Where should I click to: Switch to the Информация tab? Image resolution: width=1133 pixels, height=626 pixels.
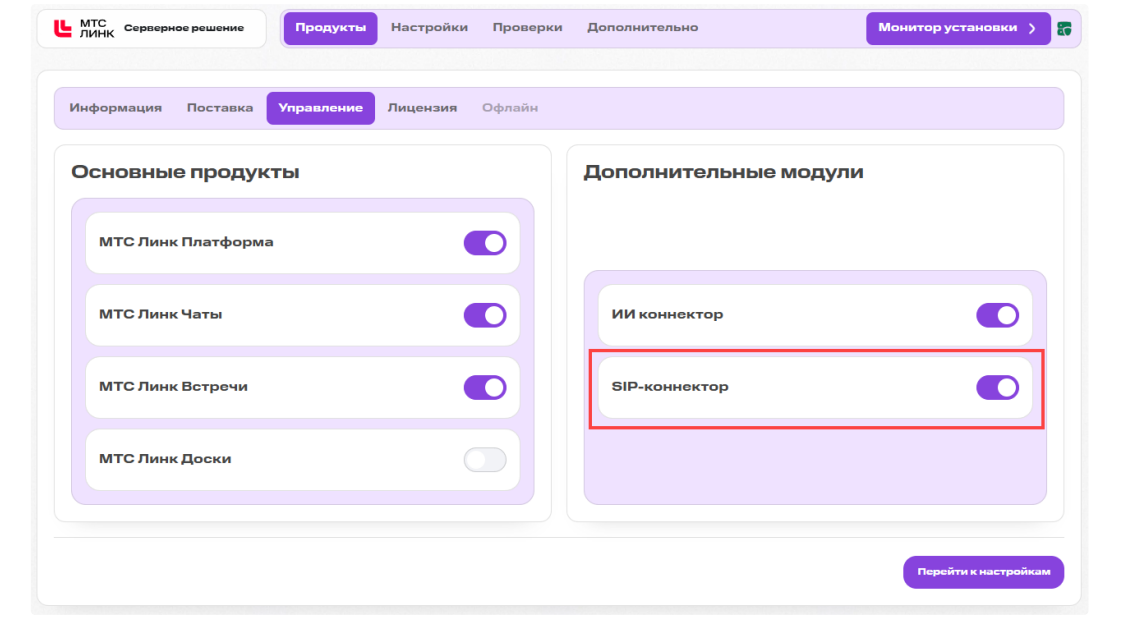coord(116,108)
